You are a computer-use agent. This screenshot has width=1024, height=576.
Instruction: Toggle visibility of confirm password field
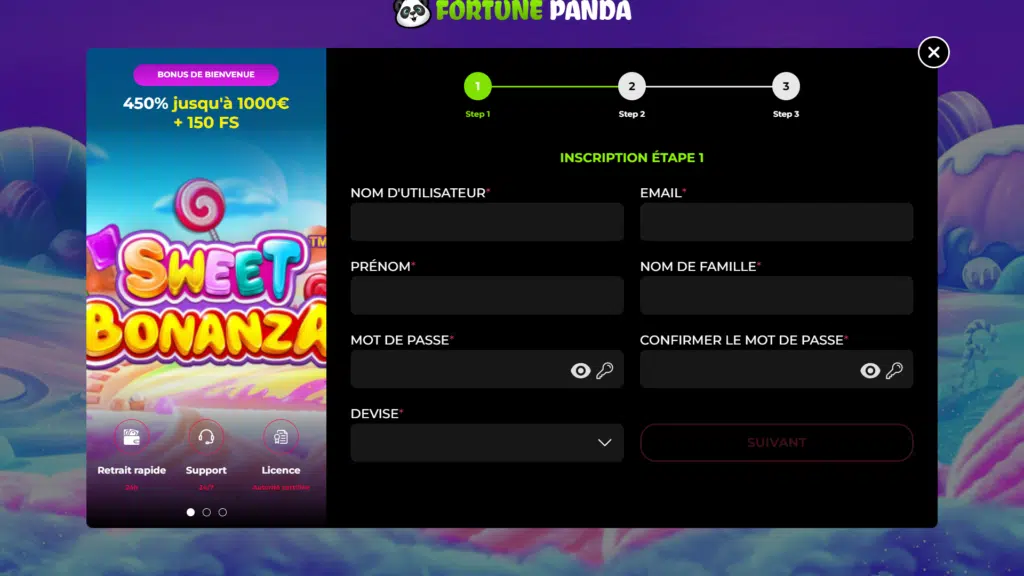tap(870, 370)
